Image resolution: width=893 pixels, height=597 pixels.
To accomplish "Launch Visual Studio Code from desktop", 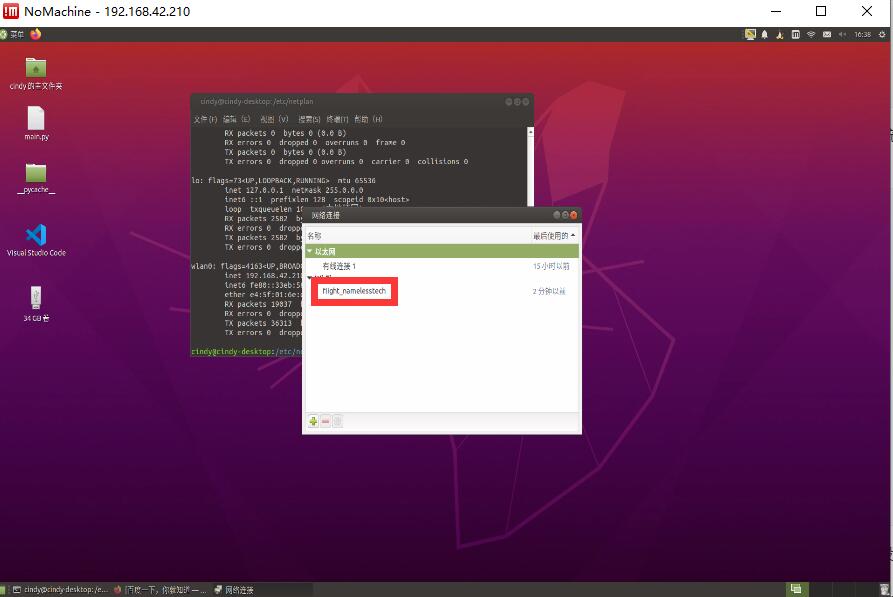I will (x=36, y=240).
